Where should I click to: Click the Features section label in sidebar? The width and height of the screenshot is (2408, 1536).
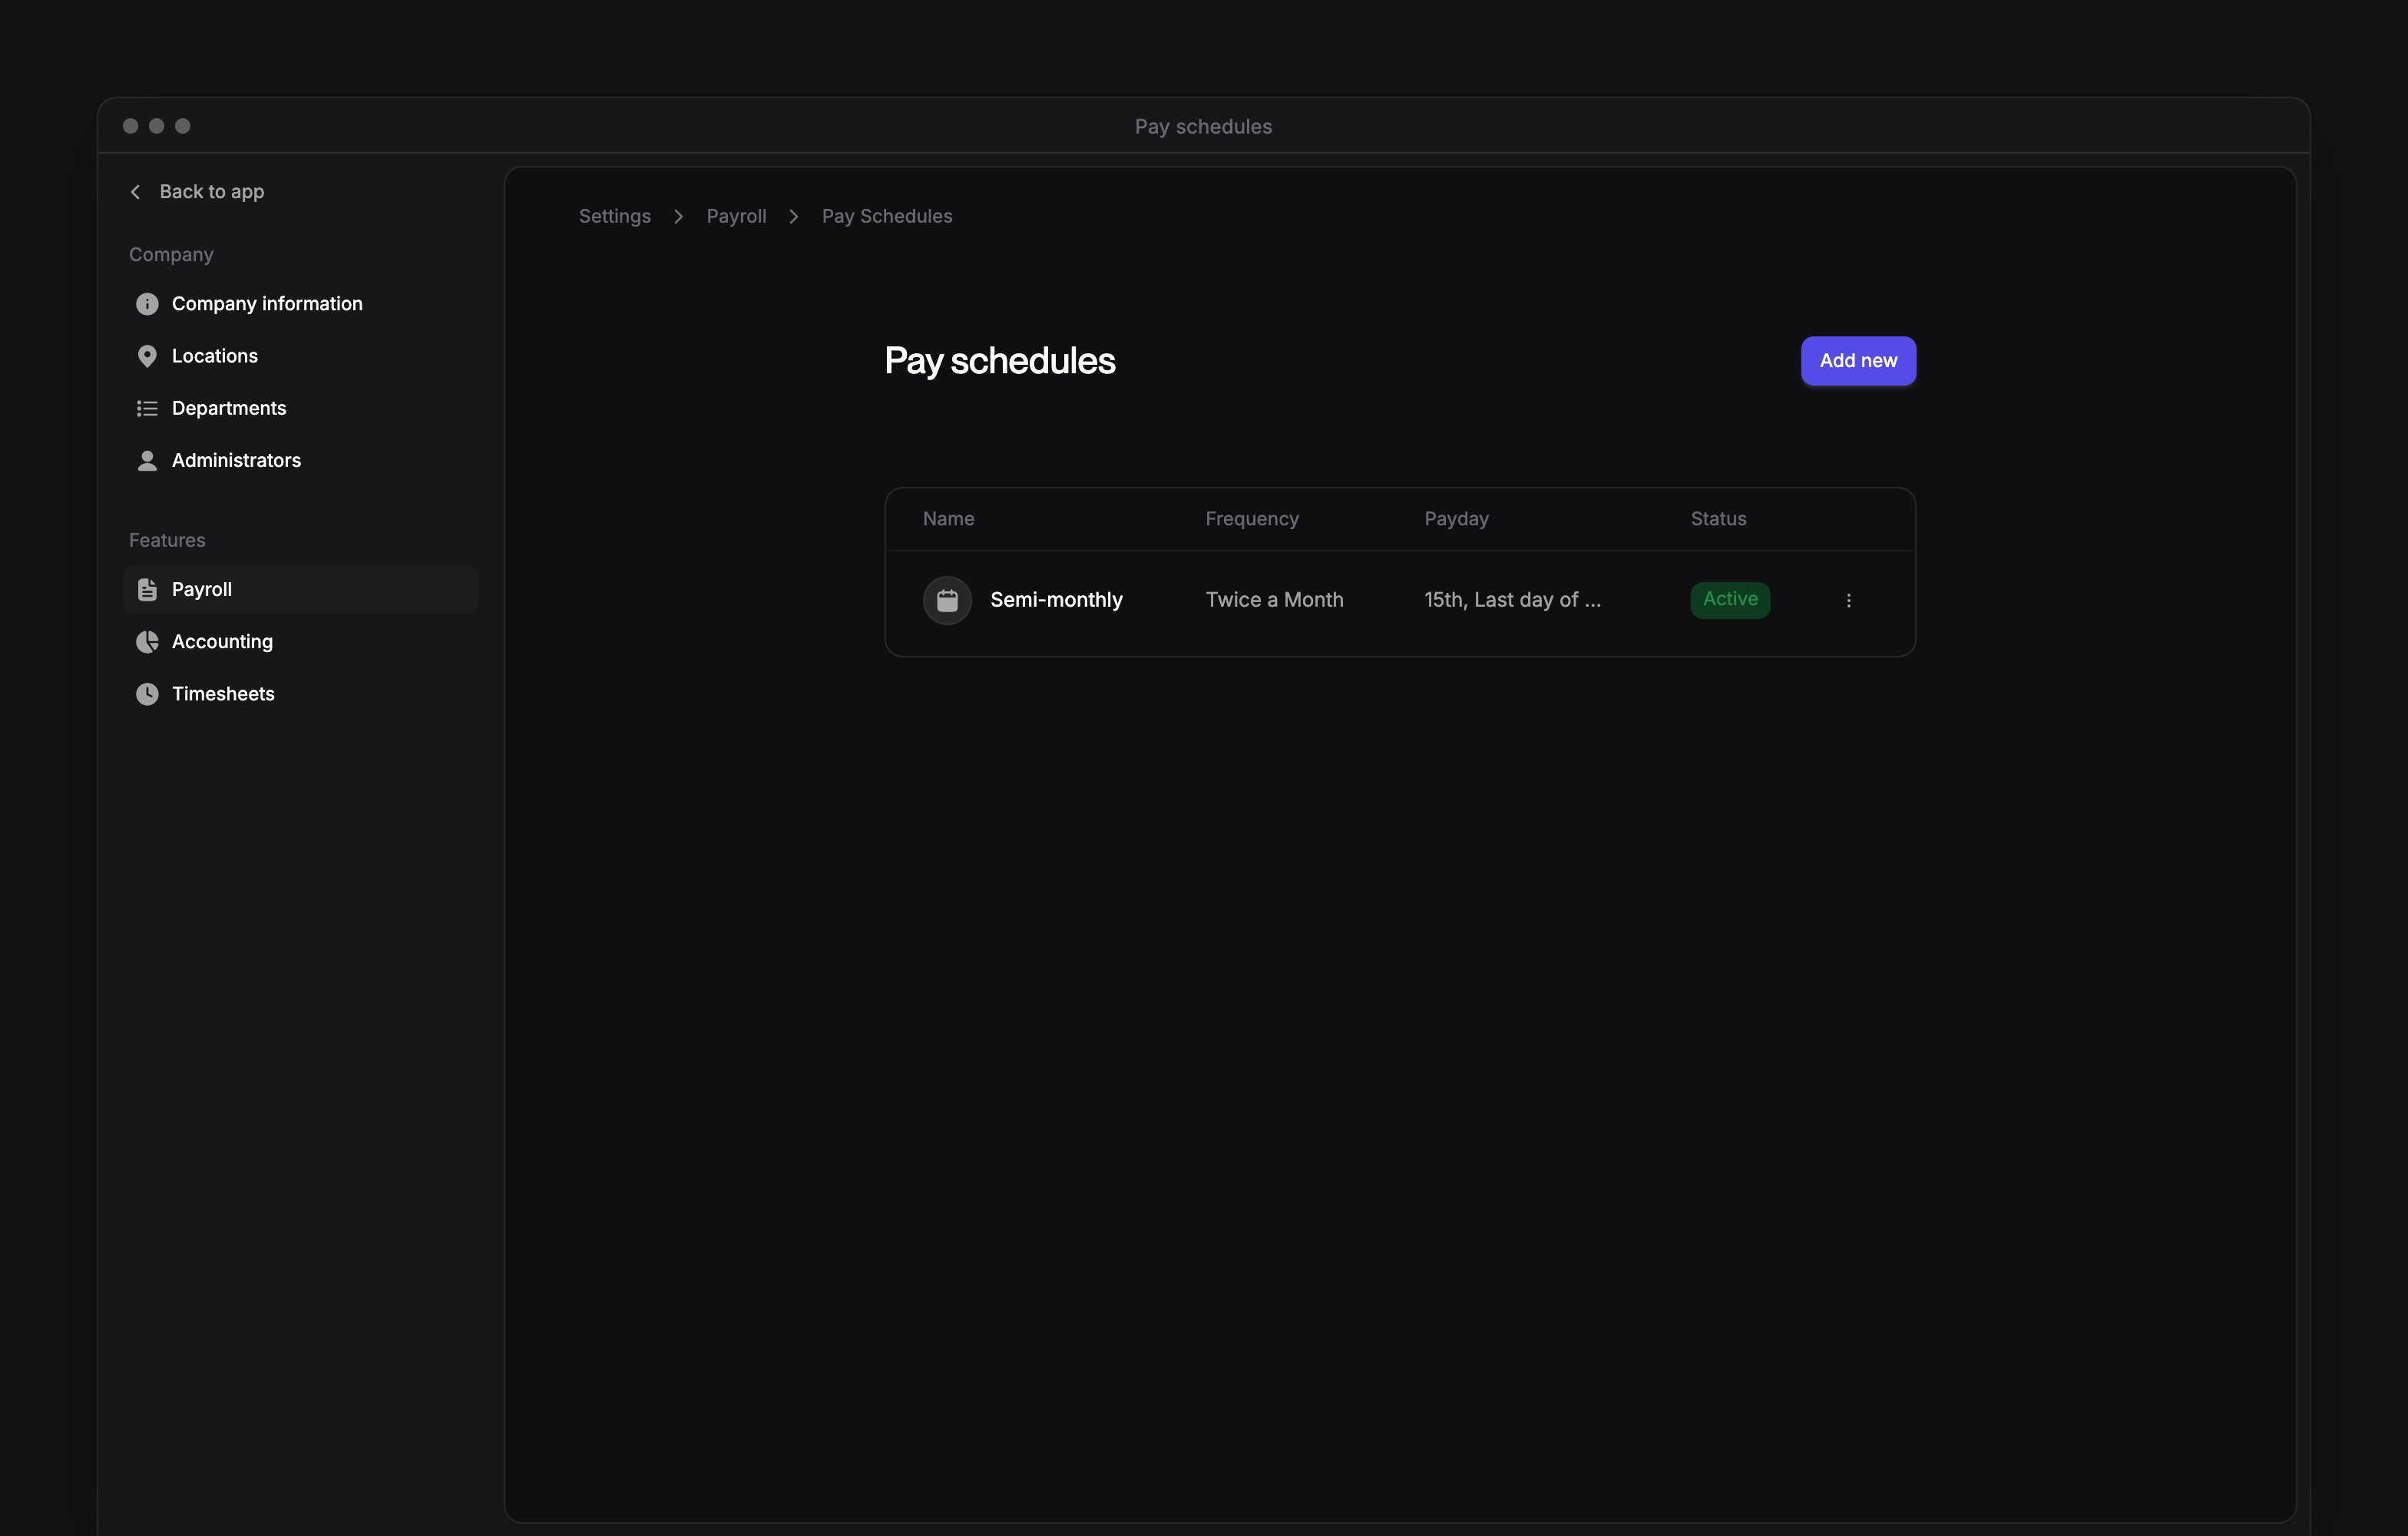[x=167, y=540]
